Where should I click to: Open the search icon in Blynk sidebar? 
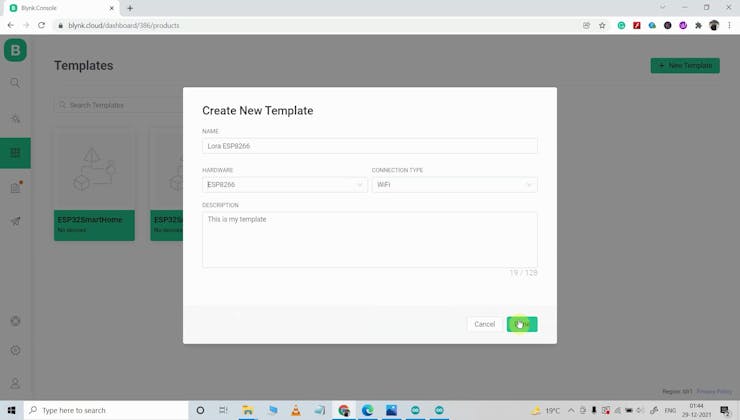click(x=15, y=83)
